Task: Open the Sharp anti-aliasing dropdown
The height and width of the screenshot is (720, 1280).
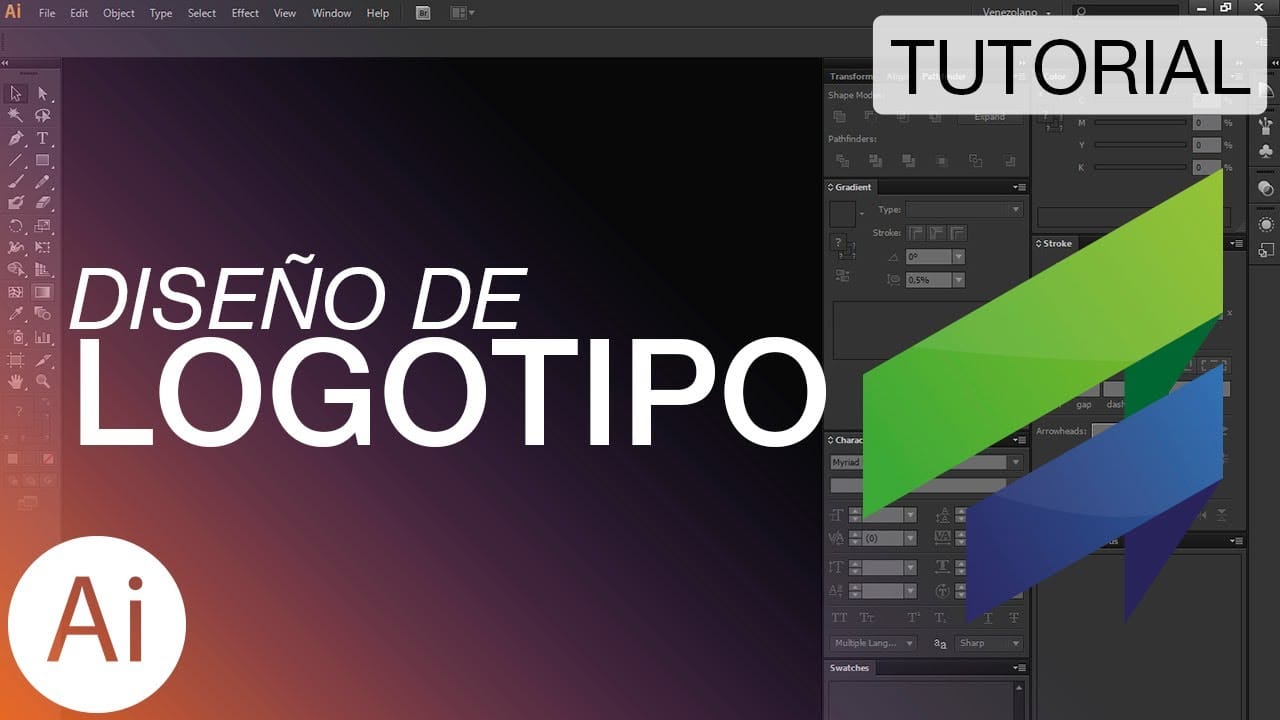Action: [989, 643]
